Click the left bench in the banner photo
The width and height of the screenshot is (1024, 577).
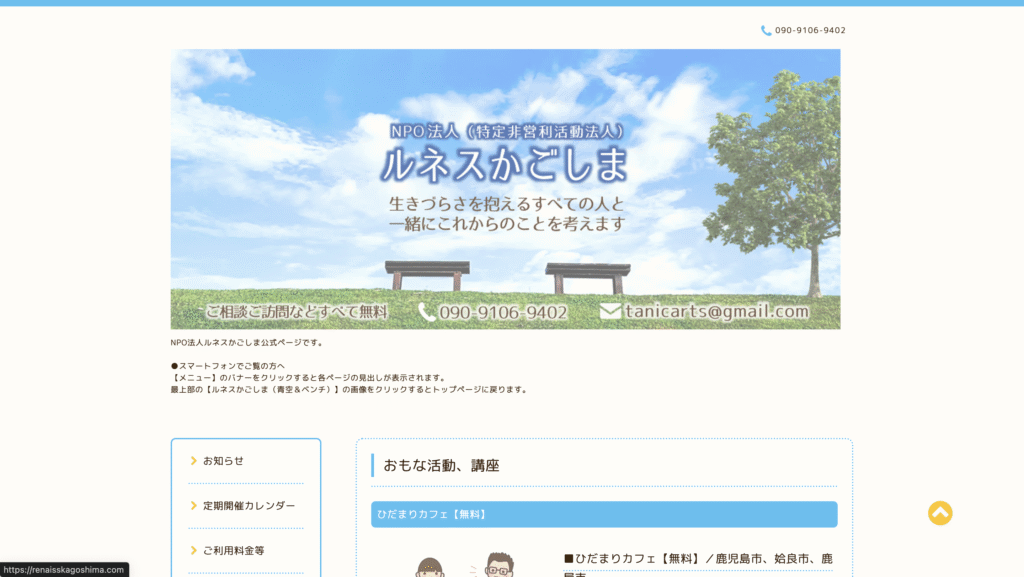(x=427, y=273)
